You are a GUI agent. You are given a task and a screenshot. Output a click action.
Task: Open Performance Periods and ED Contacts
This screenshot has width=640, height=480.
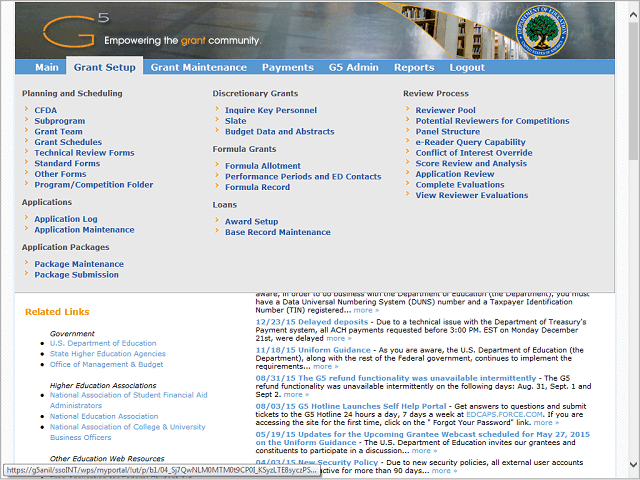(x=303, y=176)
